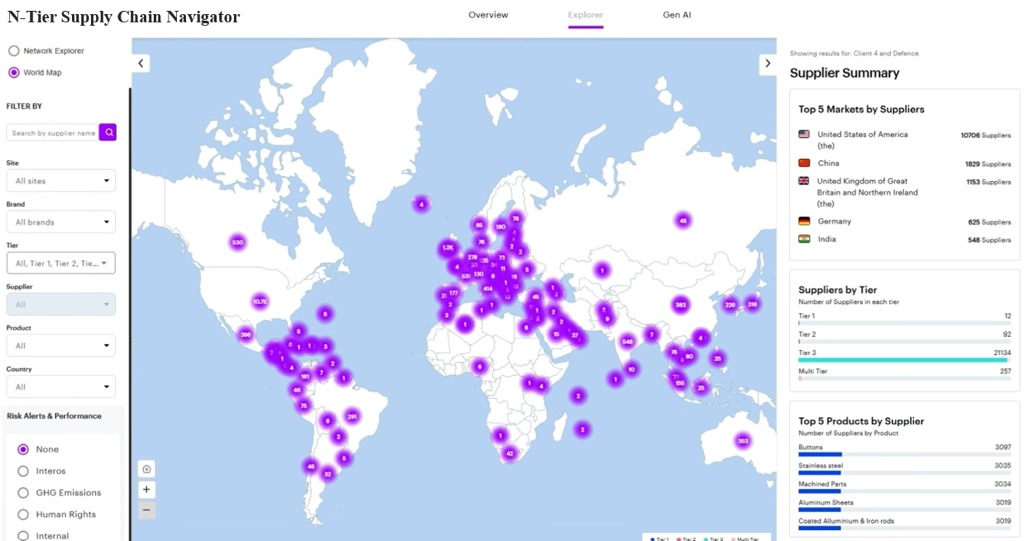
Task: Click the Tier 1 supplier bar
Action: (904, 323)
